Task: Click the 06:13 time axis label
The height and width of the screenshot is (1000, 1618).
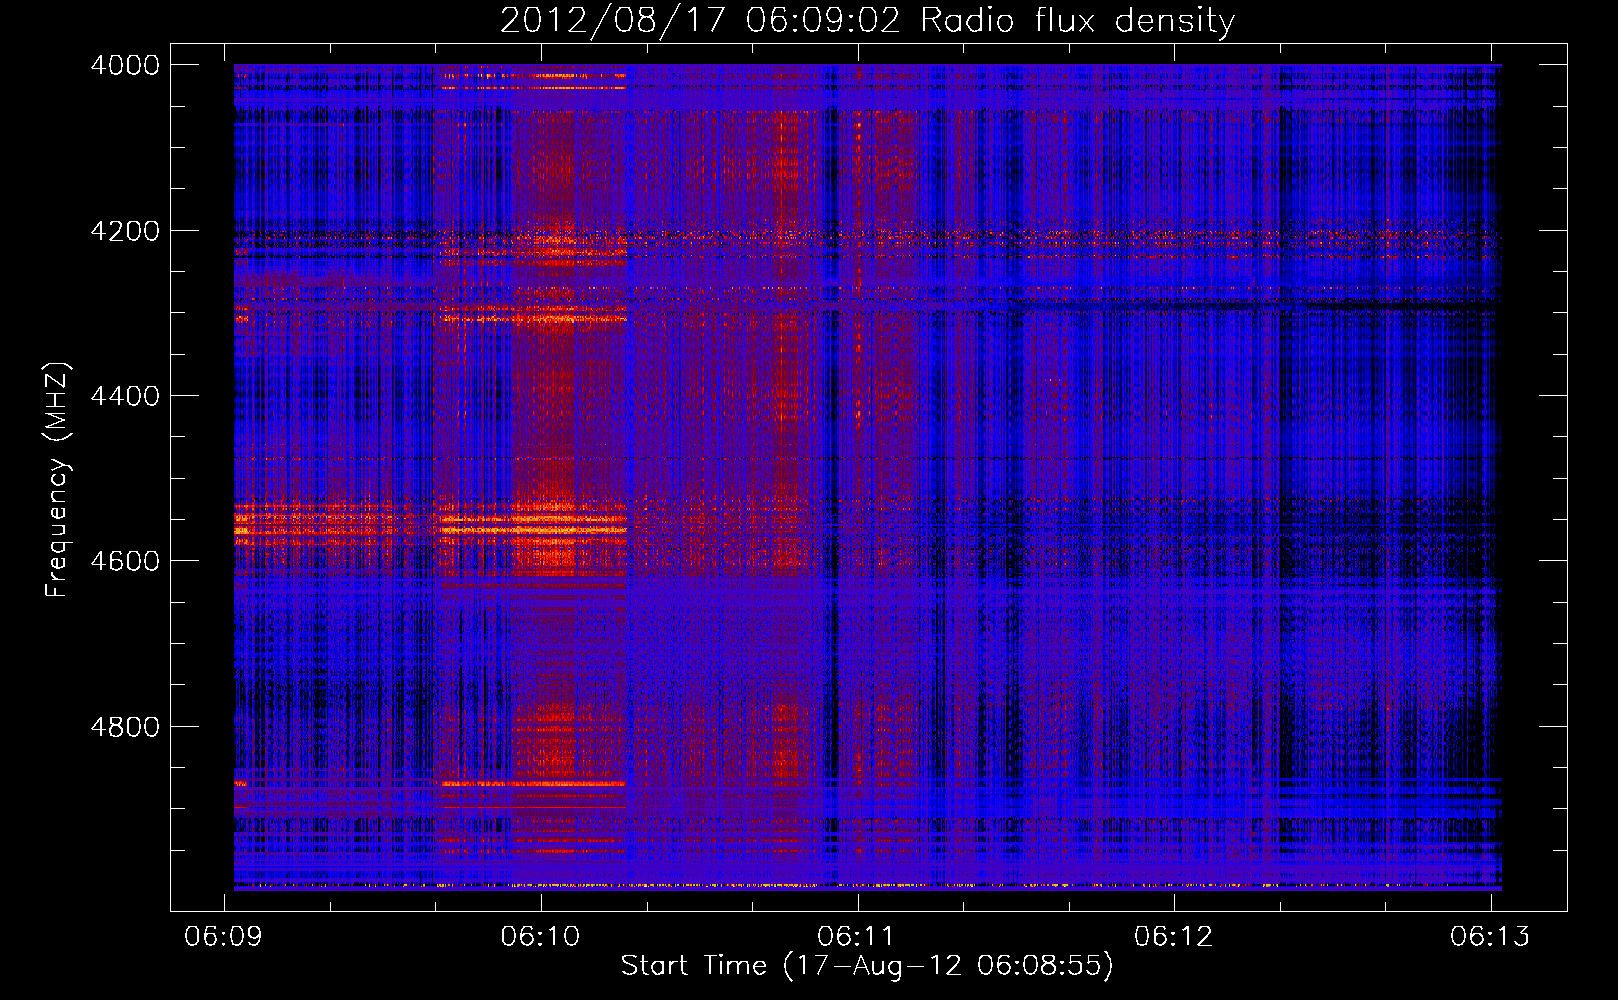Action: coord(1490,936)
